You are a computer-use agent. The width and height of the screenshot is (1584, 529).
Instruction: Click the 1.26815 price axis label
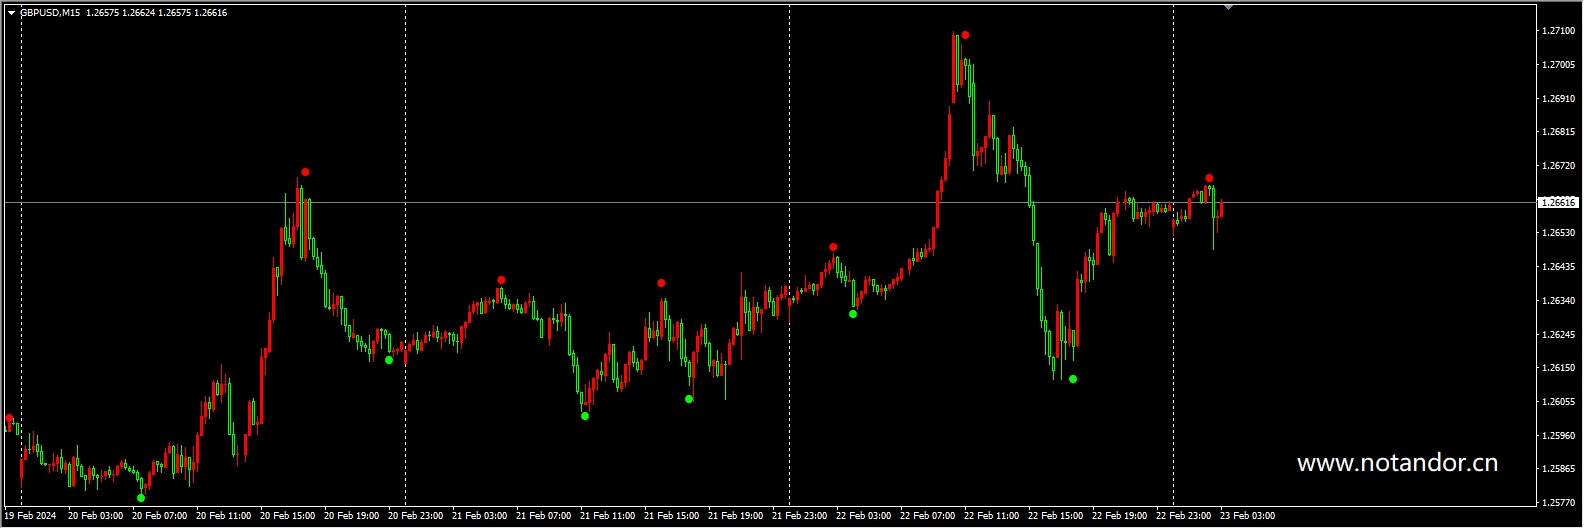coord(1558,132)
